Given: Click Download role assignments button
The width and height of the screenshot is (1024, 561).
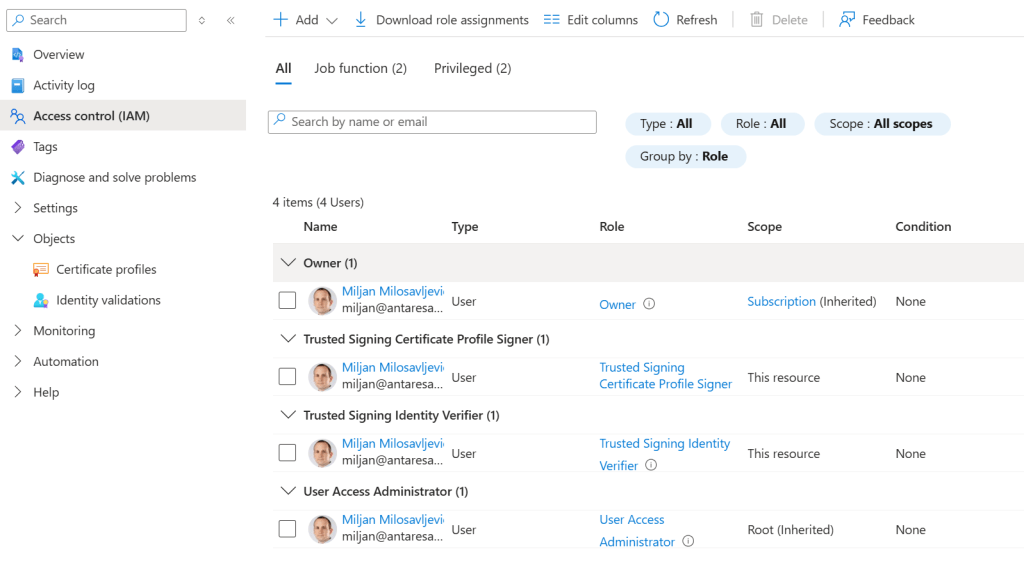Looking at the screenshot, I should coord(441,20).
